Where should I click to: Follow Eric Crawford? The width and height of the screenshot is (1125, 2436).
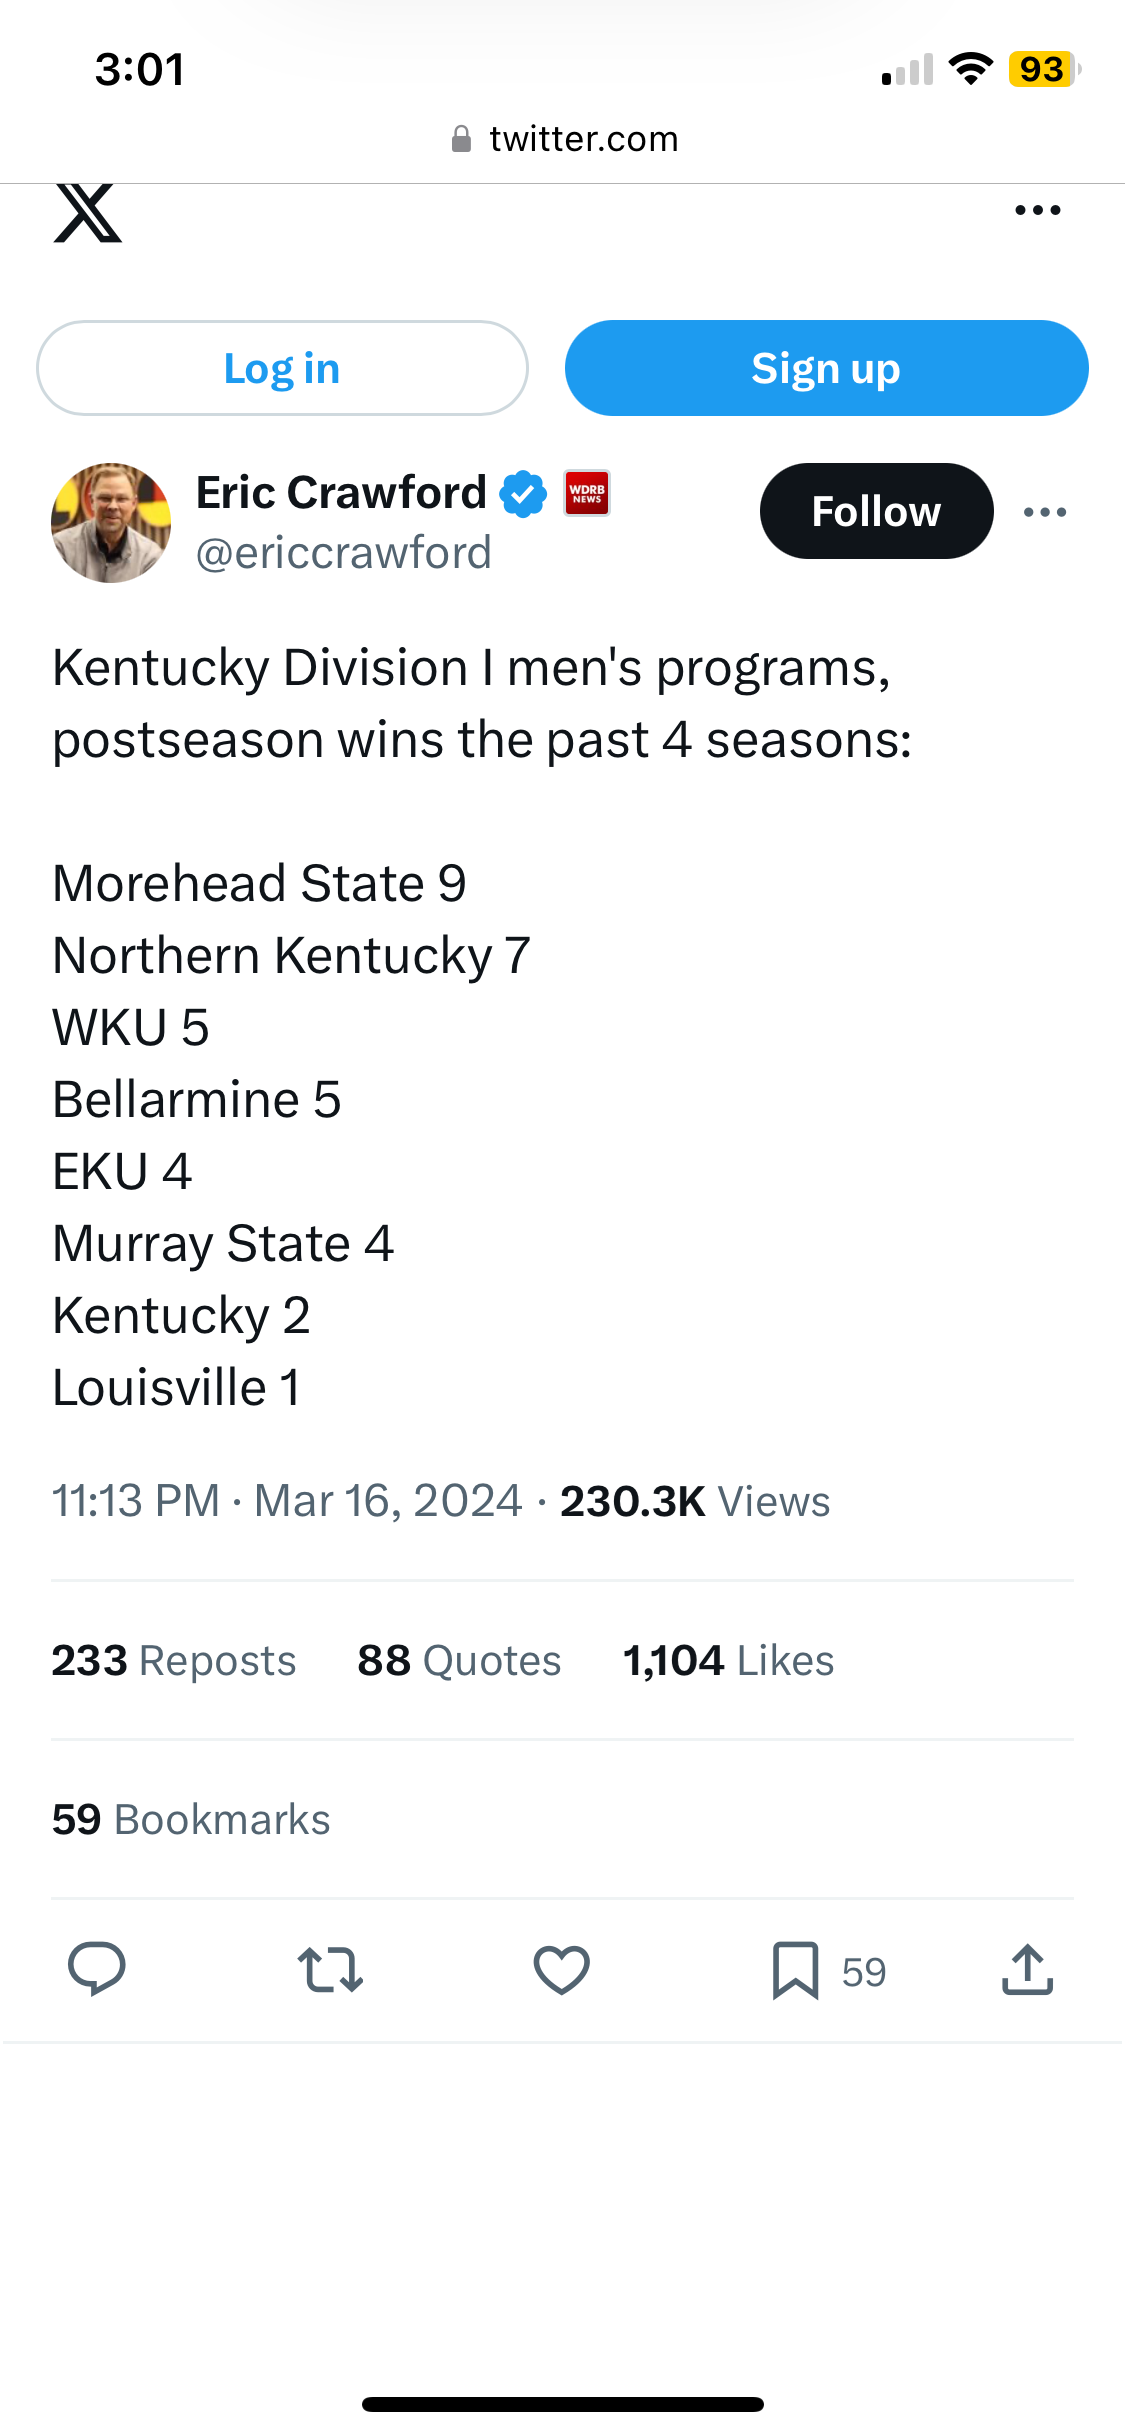[x=876, y=511]
